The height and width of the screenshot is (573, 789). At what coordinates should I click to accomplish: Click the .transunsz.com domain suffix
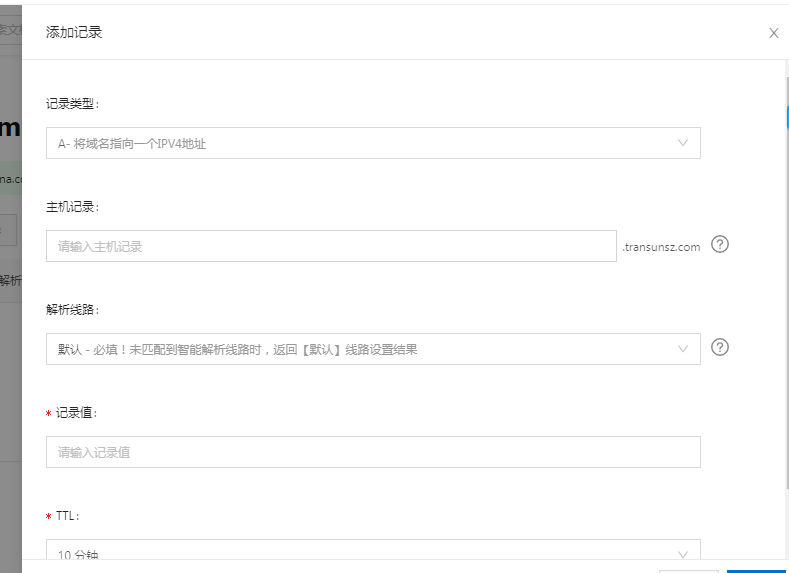[x=661, y=247]
